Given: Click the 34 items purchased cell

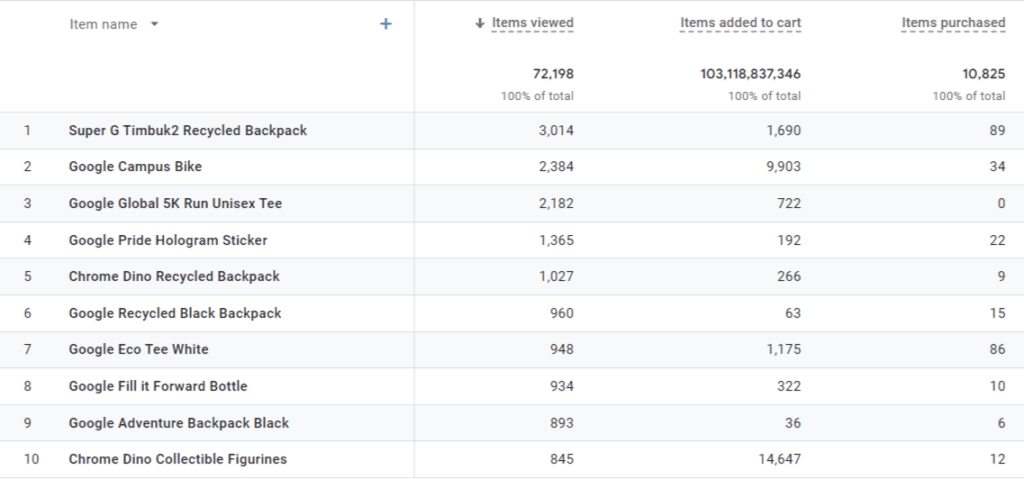Looking at the screenshot, I should (x=997, y=167).
